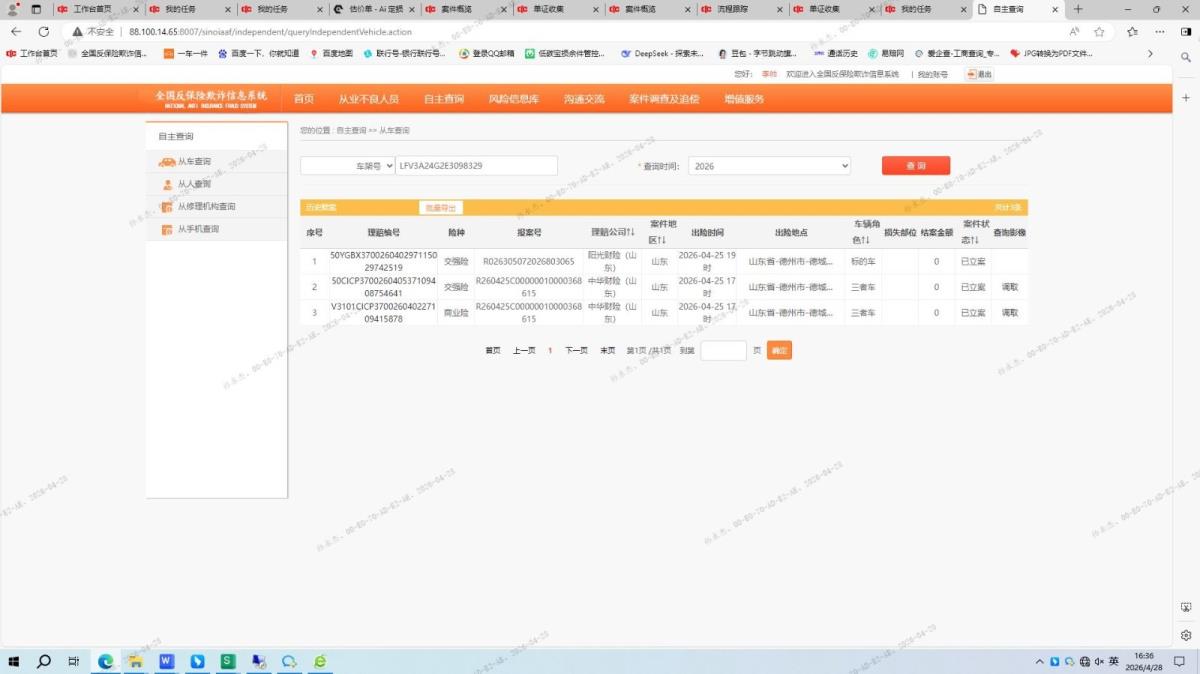Viewport: 1200px width, 674px height.
Task: Go to 下一页 in the pagination
Action: pyautogui.click(x=576, y=351)
